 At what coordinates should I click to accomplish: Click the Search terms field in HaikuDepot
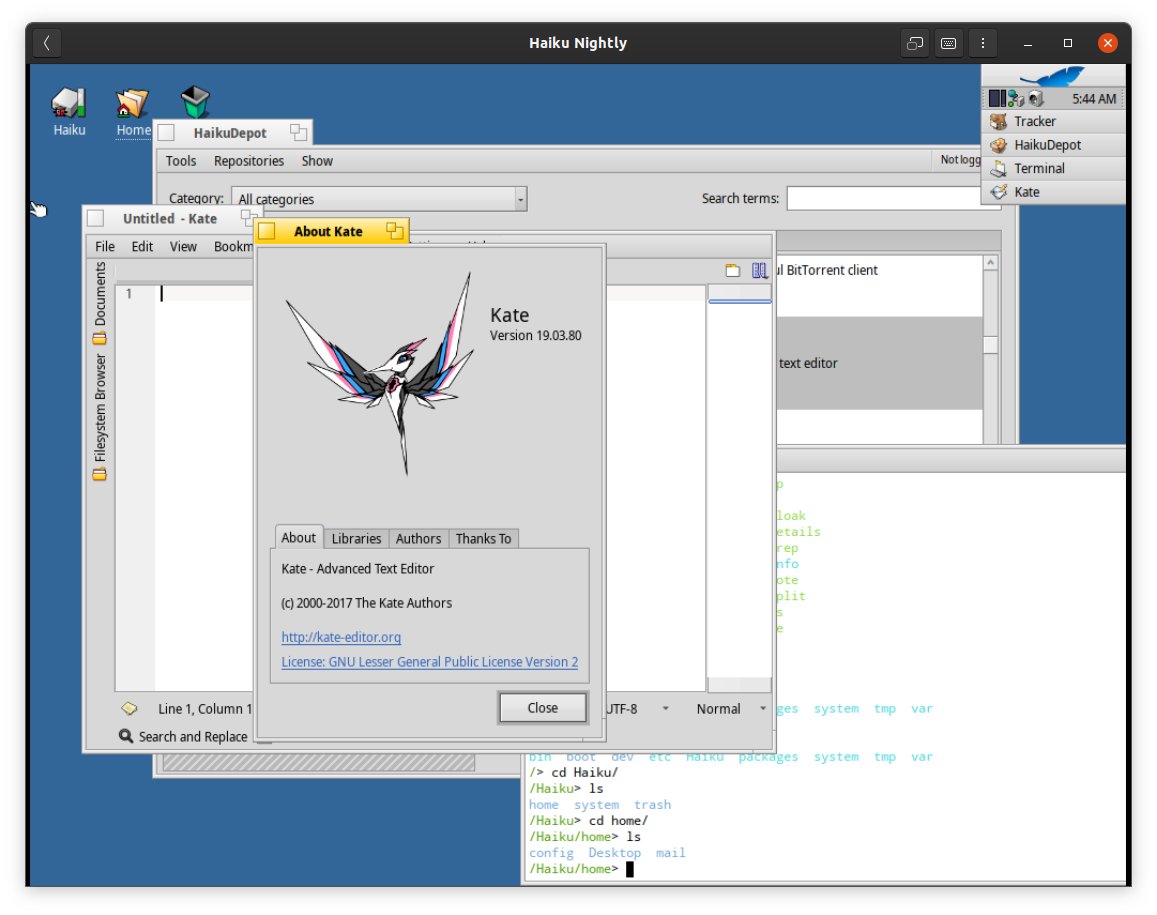click(883, 198)
